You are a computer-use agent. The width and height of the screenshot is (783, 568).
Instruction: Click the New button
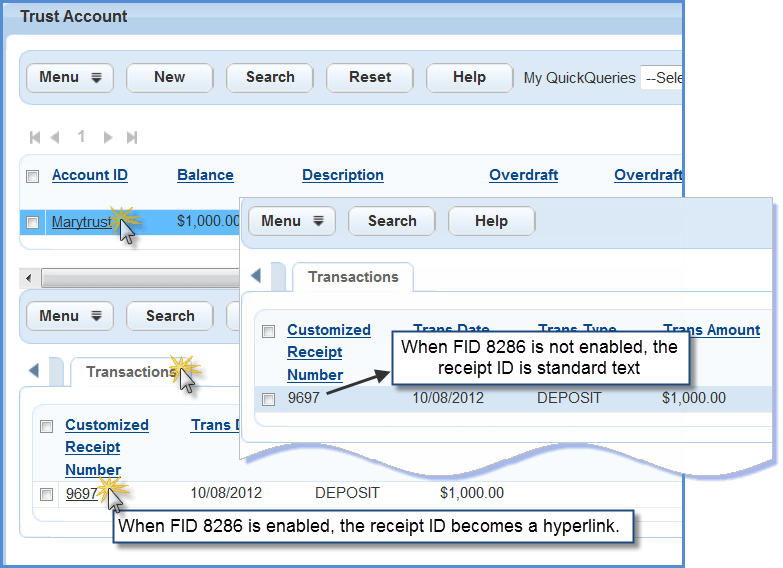169,78
